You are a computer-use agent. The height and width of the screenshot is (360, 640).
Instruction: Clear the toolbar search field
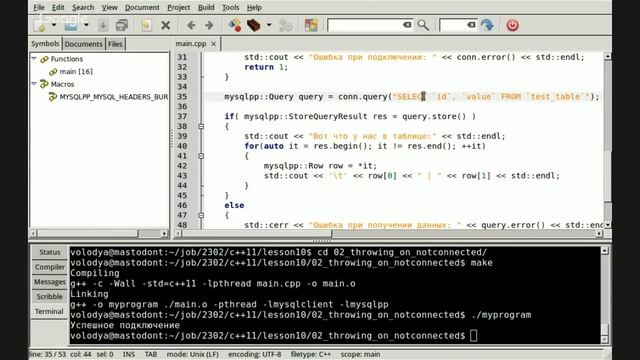(x=407, y=25)
